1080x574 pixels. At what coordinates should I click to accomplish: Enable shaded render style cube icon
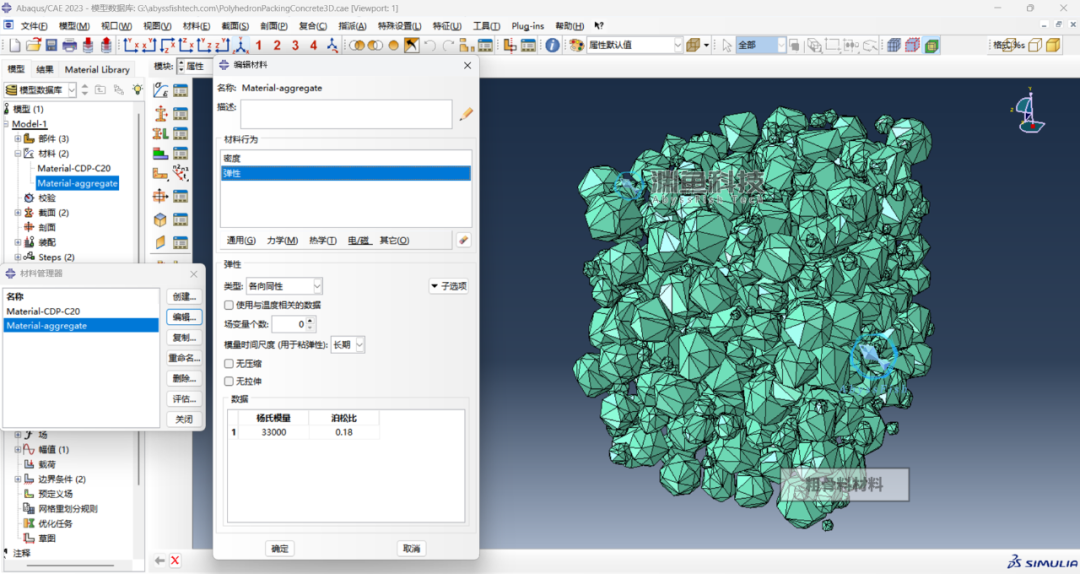point(1053,45)
